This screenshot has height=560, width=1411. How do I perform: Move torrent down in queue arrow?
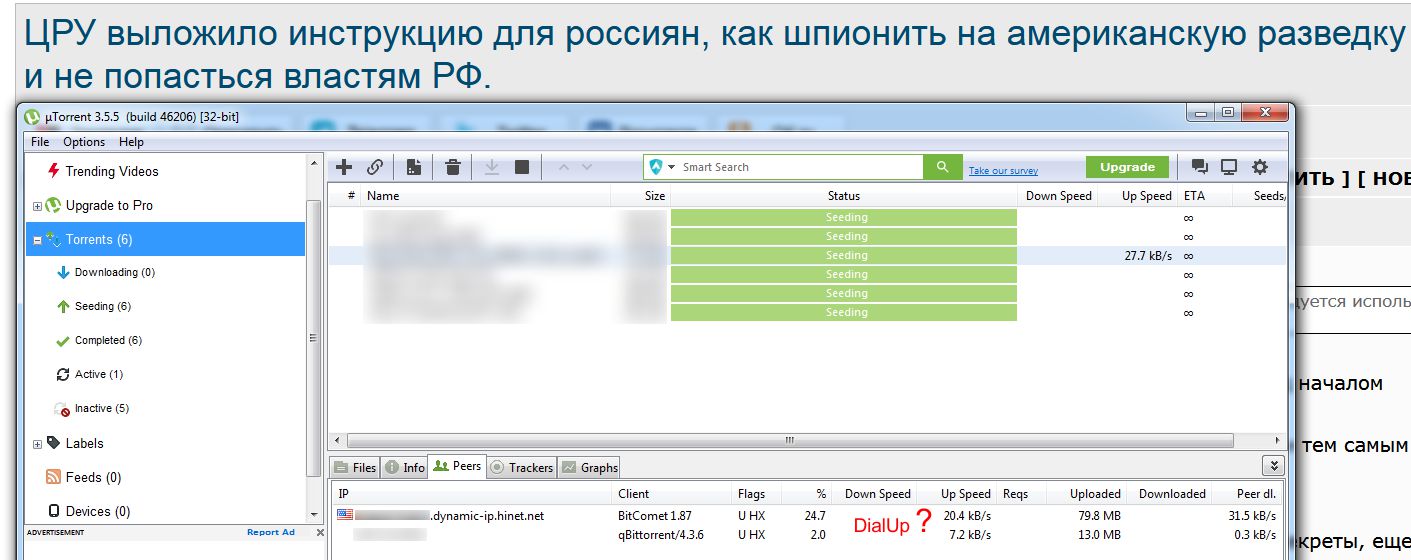click(587, 167)
